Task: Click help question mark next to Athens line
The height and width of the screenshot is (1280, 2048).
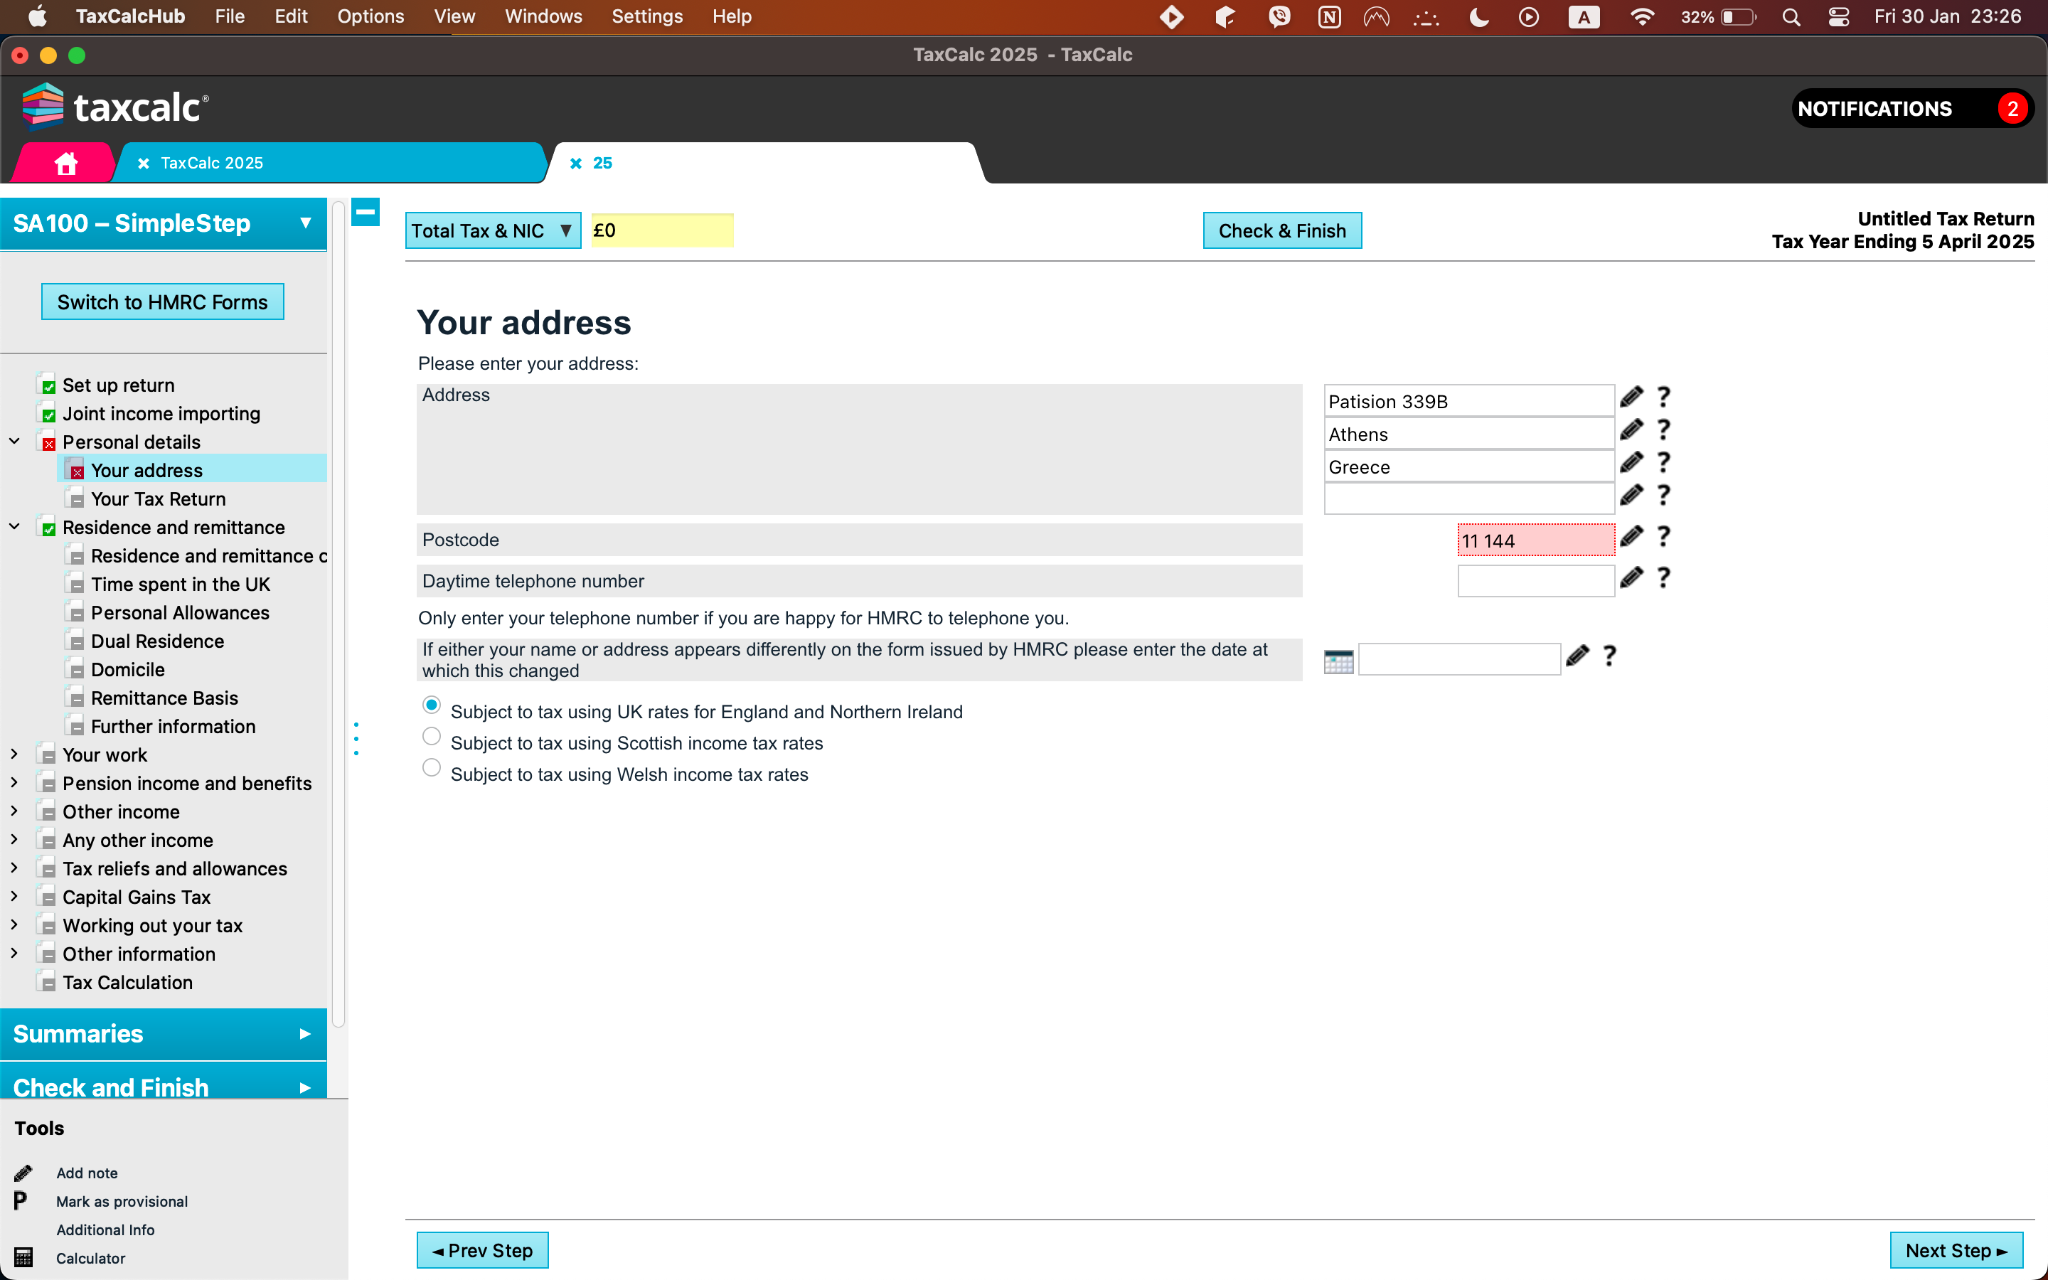Action: [1663, 430]
